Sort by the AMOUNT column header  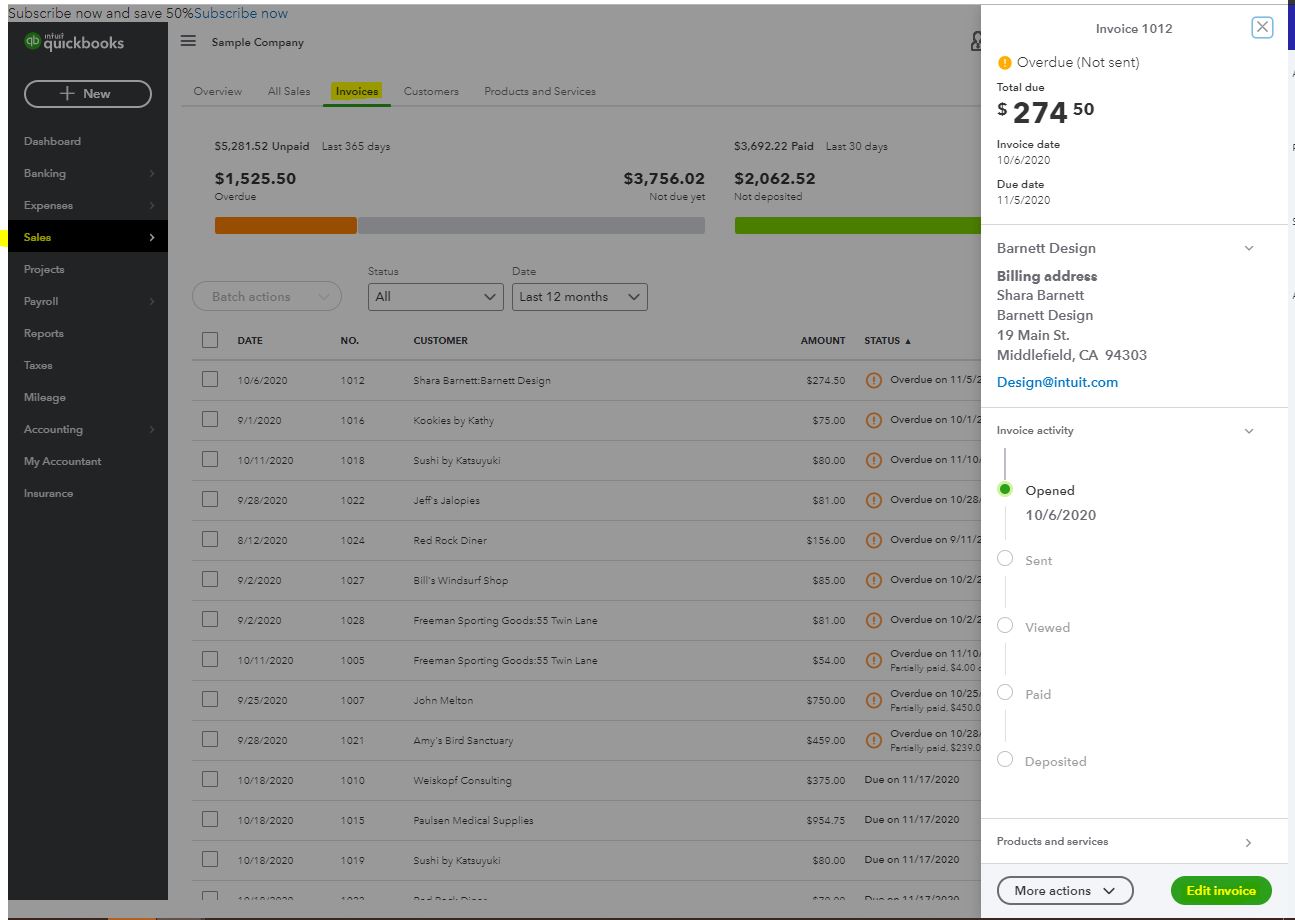pos(823,341)
